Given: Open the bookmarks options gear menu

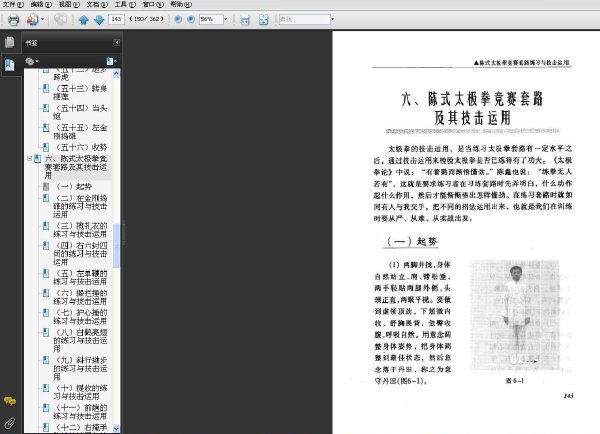Looking at the screenshot, I should (32, 61).
